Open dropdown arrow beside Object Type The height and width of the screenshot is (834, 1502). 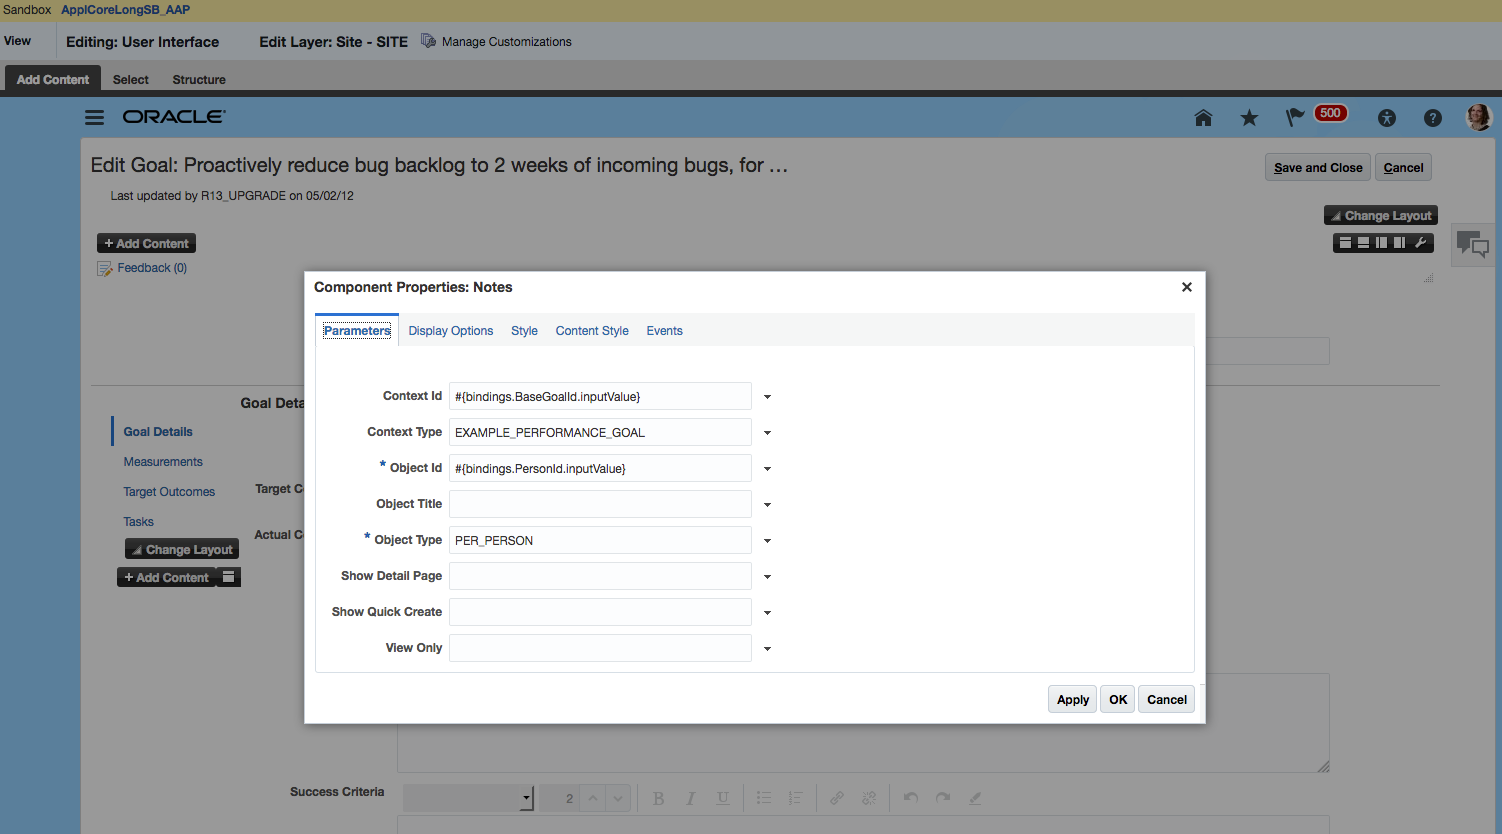click(x=767, y=541)
